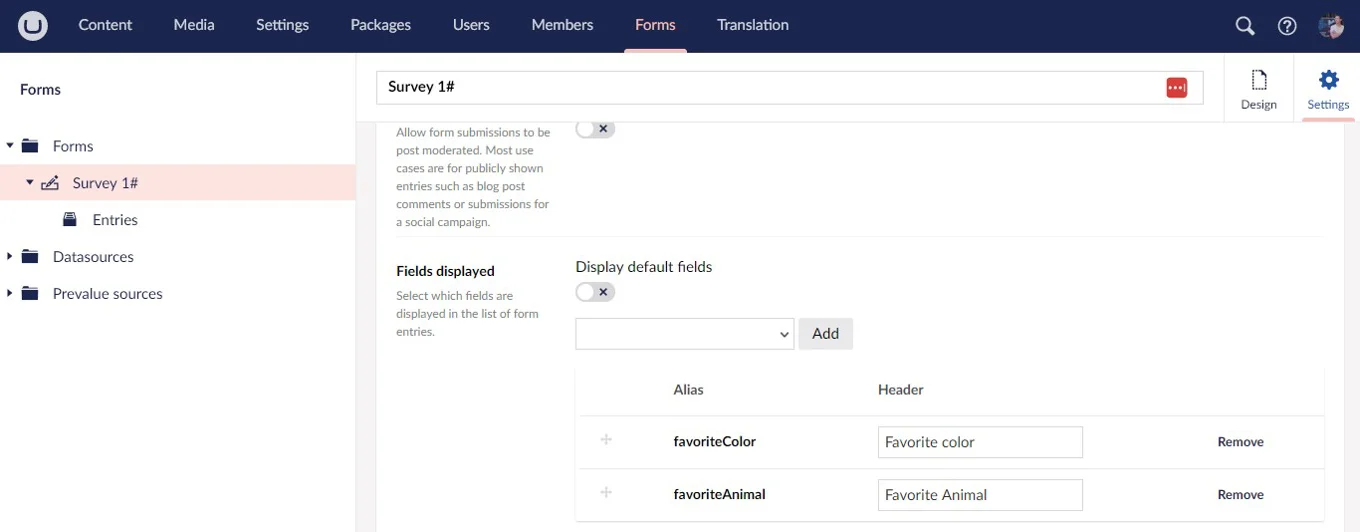Open the search magnifier icon
Screen dimensions: 1360x532
[x=1245, y=26]
